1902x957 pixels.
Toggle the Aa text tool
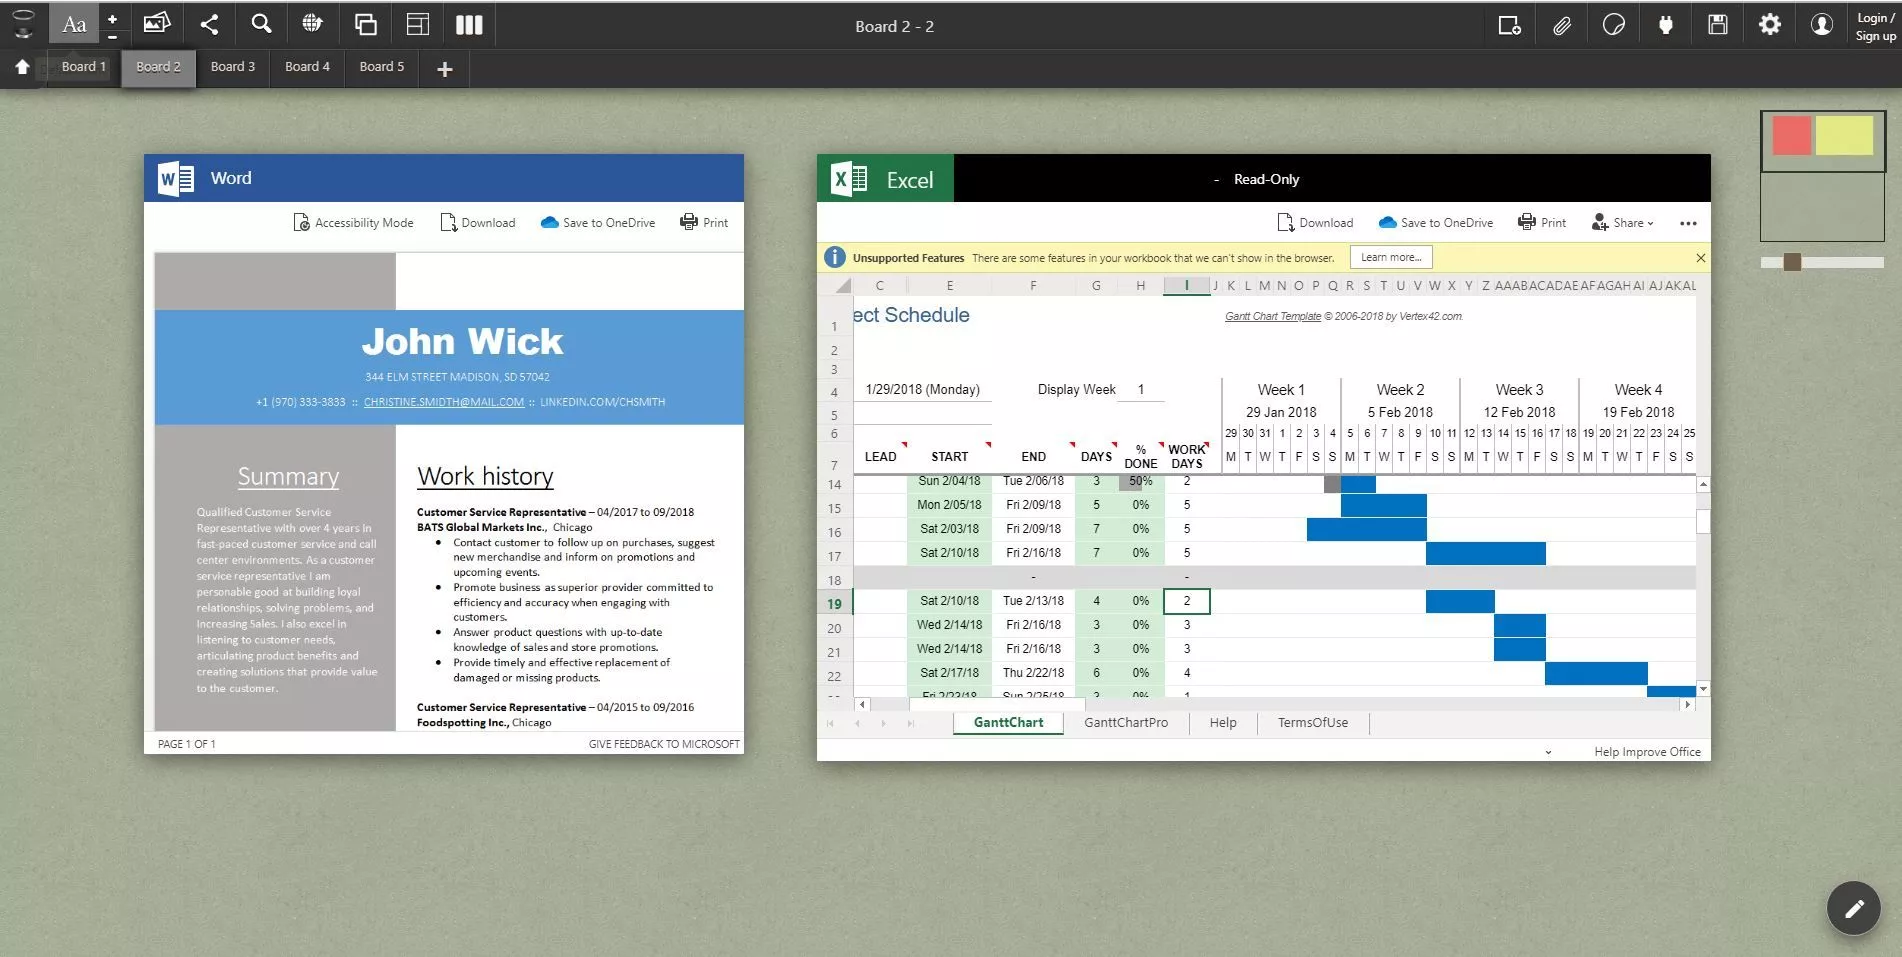tap(74, 25)
